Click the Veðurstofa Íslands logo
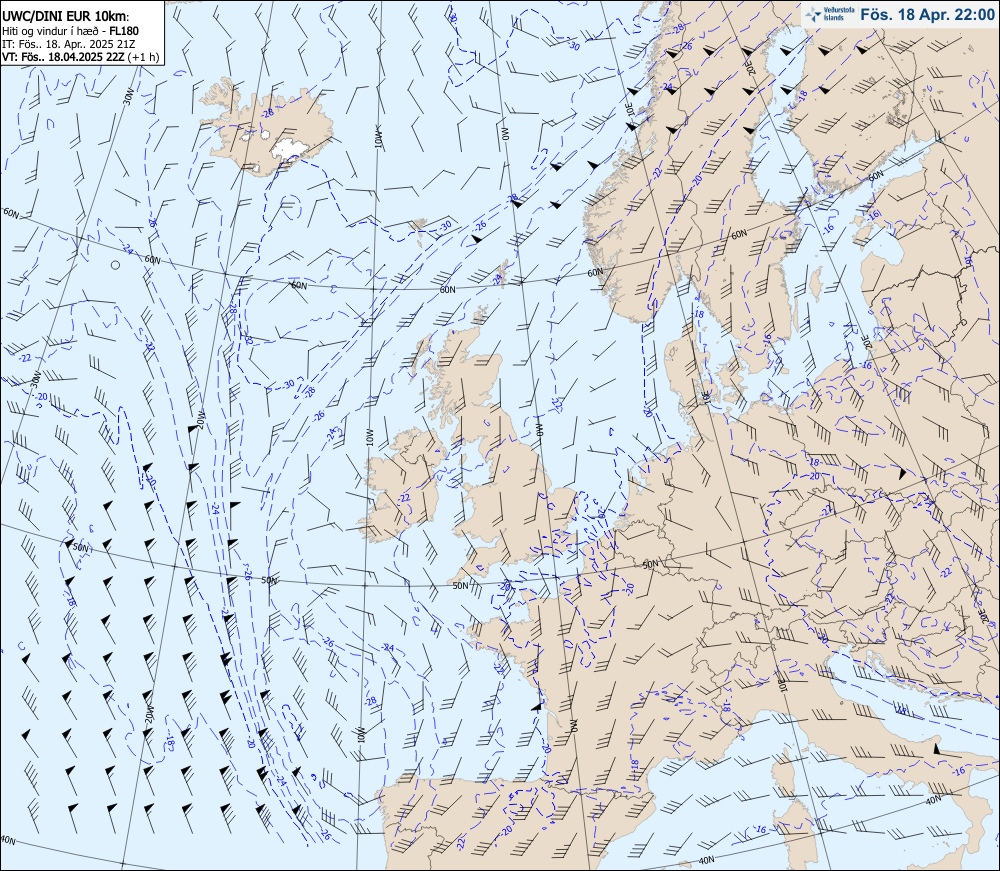 click(828, 14)
